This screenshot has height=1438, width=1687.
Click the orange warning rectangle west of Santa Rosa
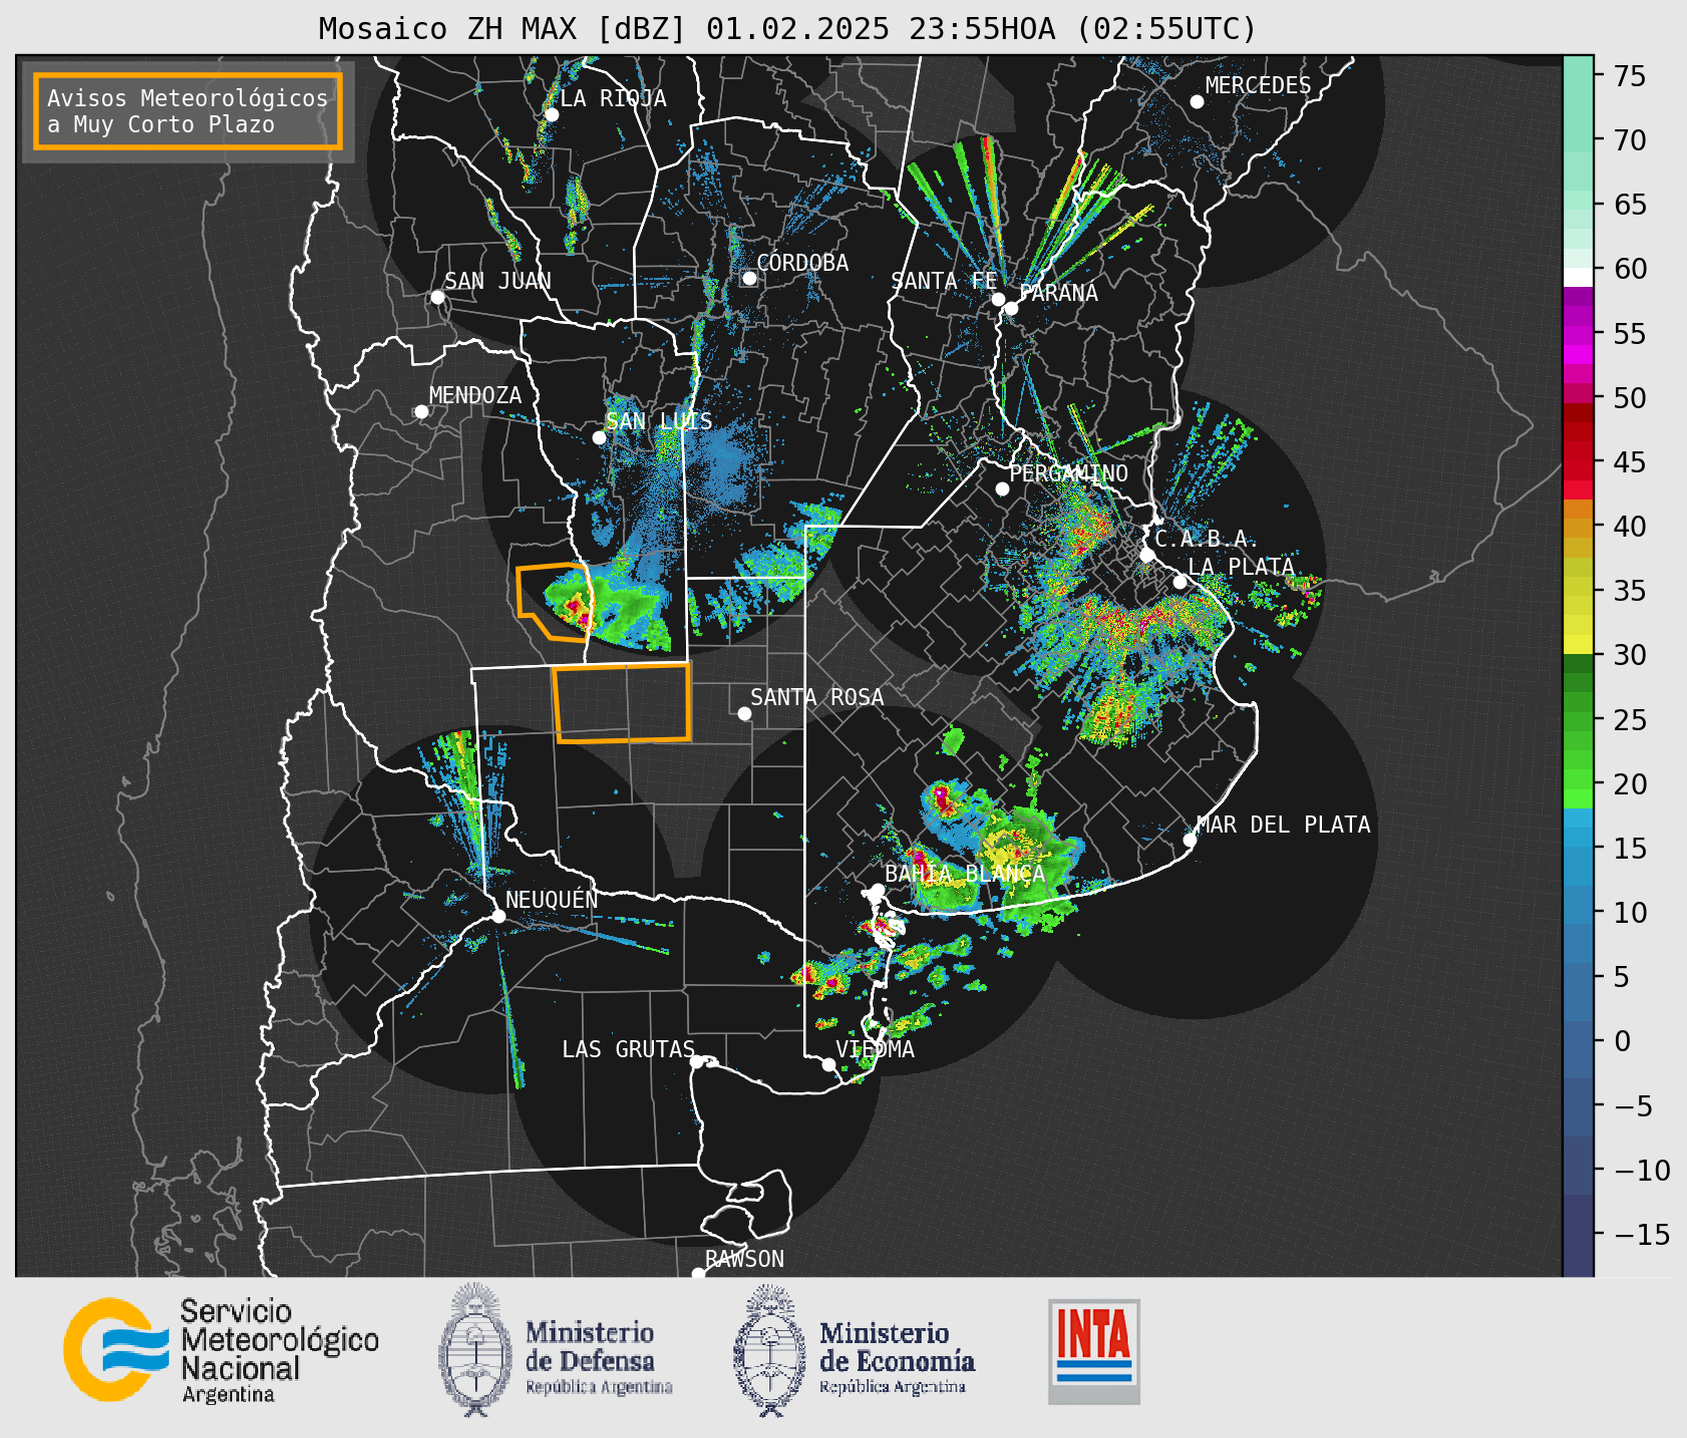622,703
